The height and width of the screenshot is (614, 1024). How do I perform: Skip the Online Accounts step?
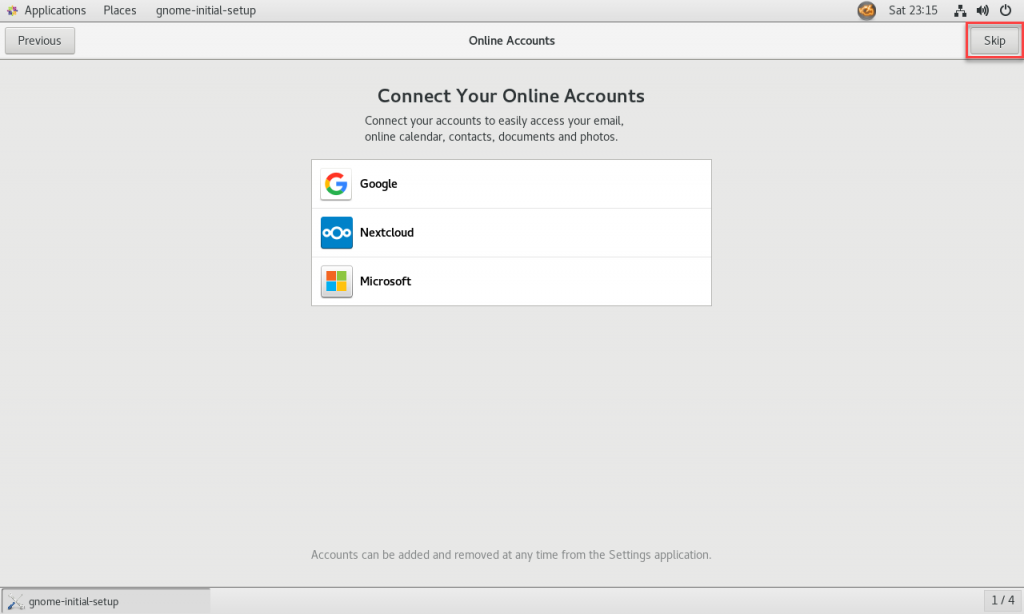[994, 40]
